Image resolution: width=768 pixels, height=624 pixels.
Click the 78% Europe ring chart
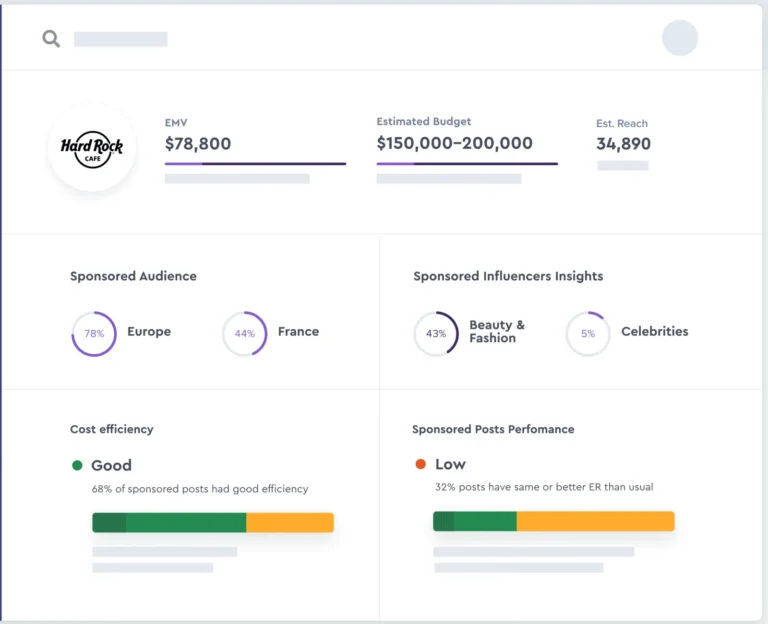tap(94, 334)
